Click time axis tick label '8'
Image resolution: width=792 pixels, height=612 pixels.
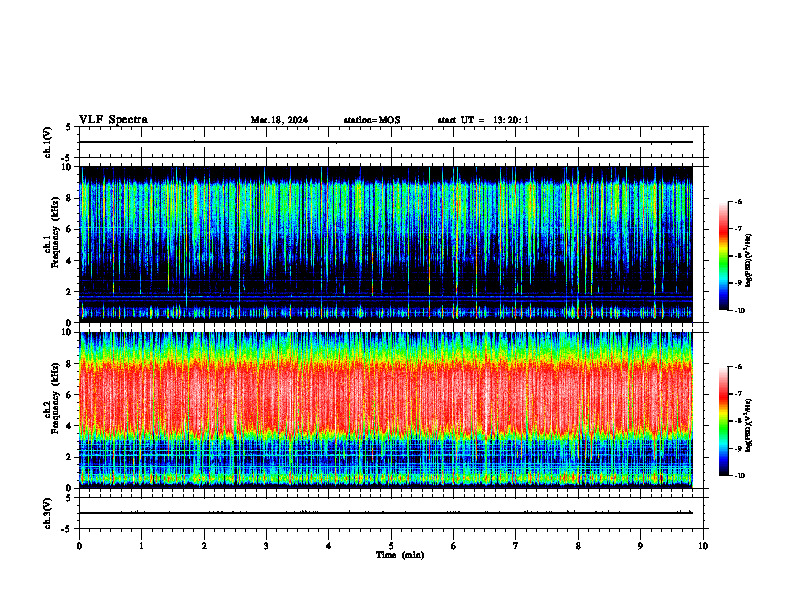[578, 546]
